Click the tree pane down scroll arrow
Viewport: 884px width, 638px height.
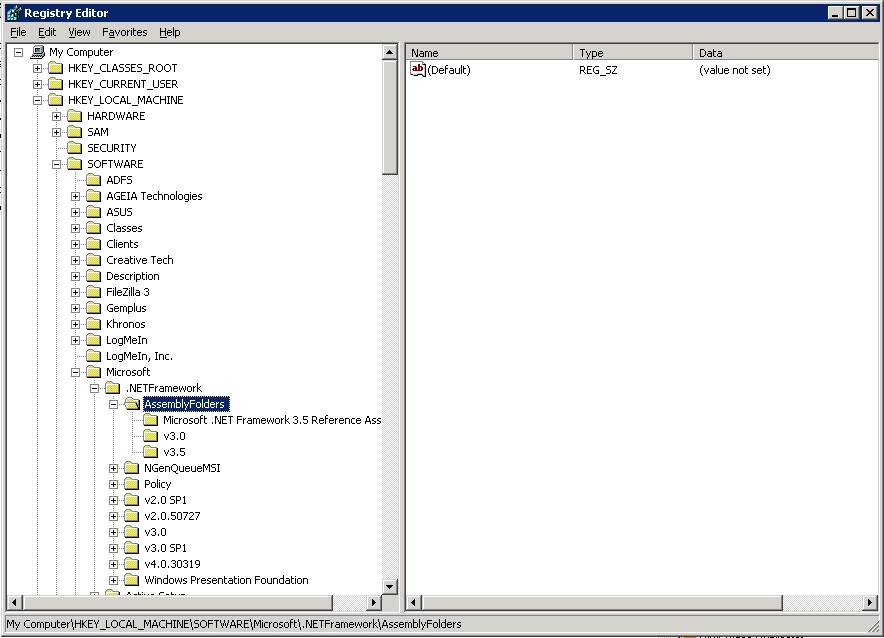(x=390, y=587)
